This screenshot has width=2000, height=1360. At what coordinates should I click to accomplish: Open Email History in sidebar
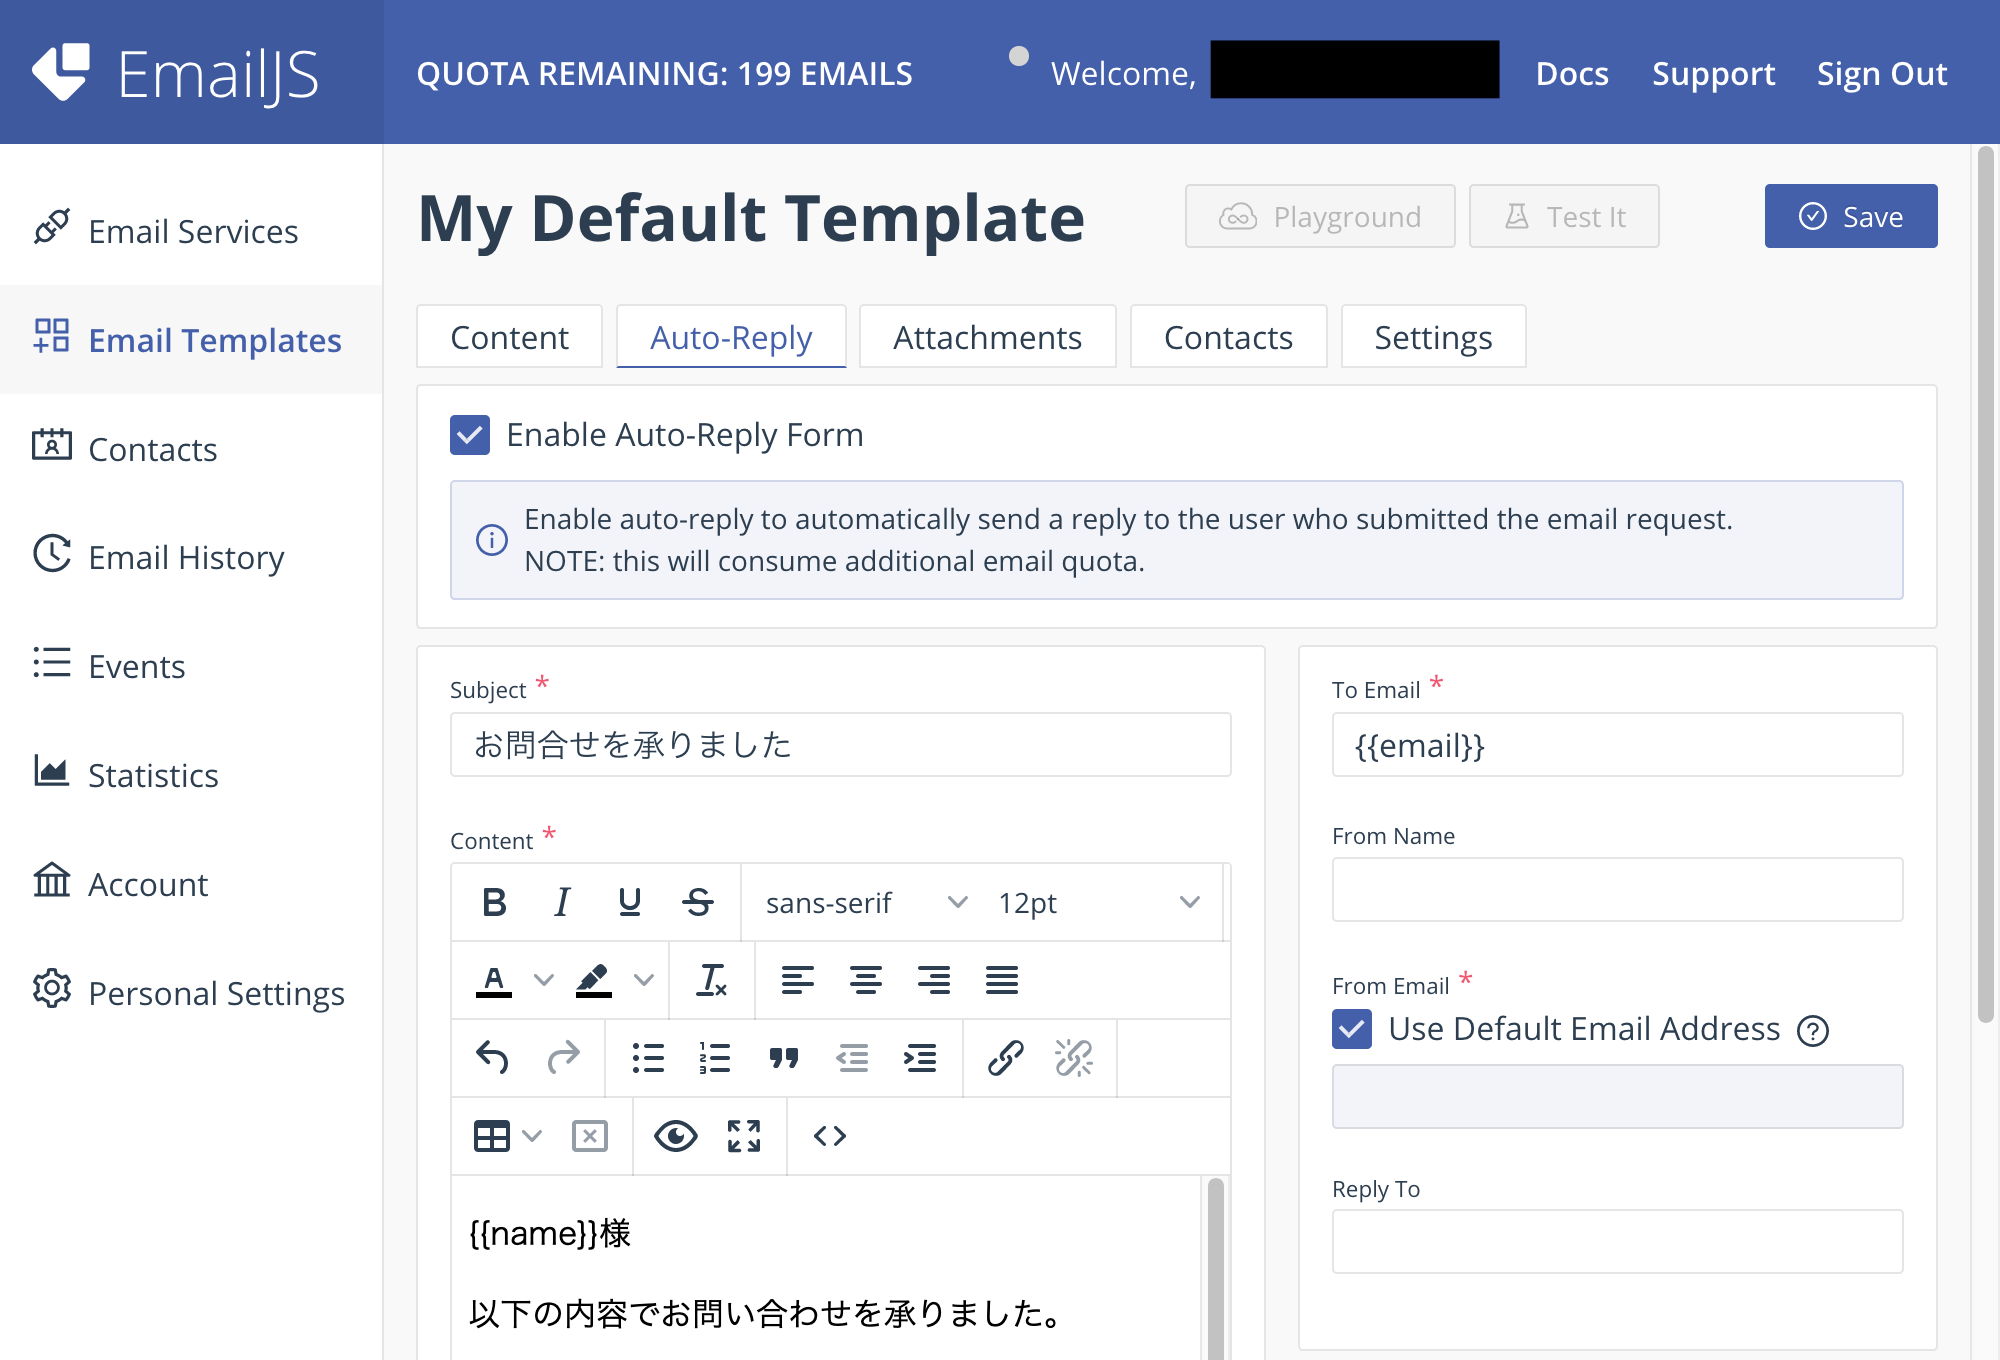186,557
